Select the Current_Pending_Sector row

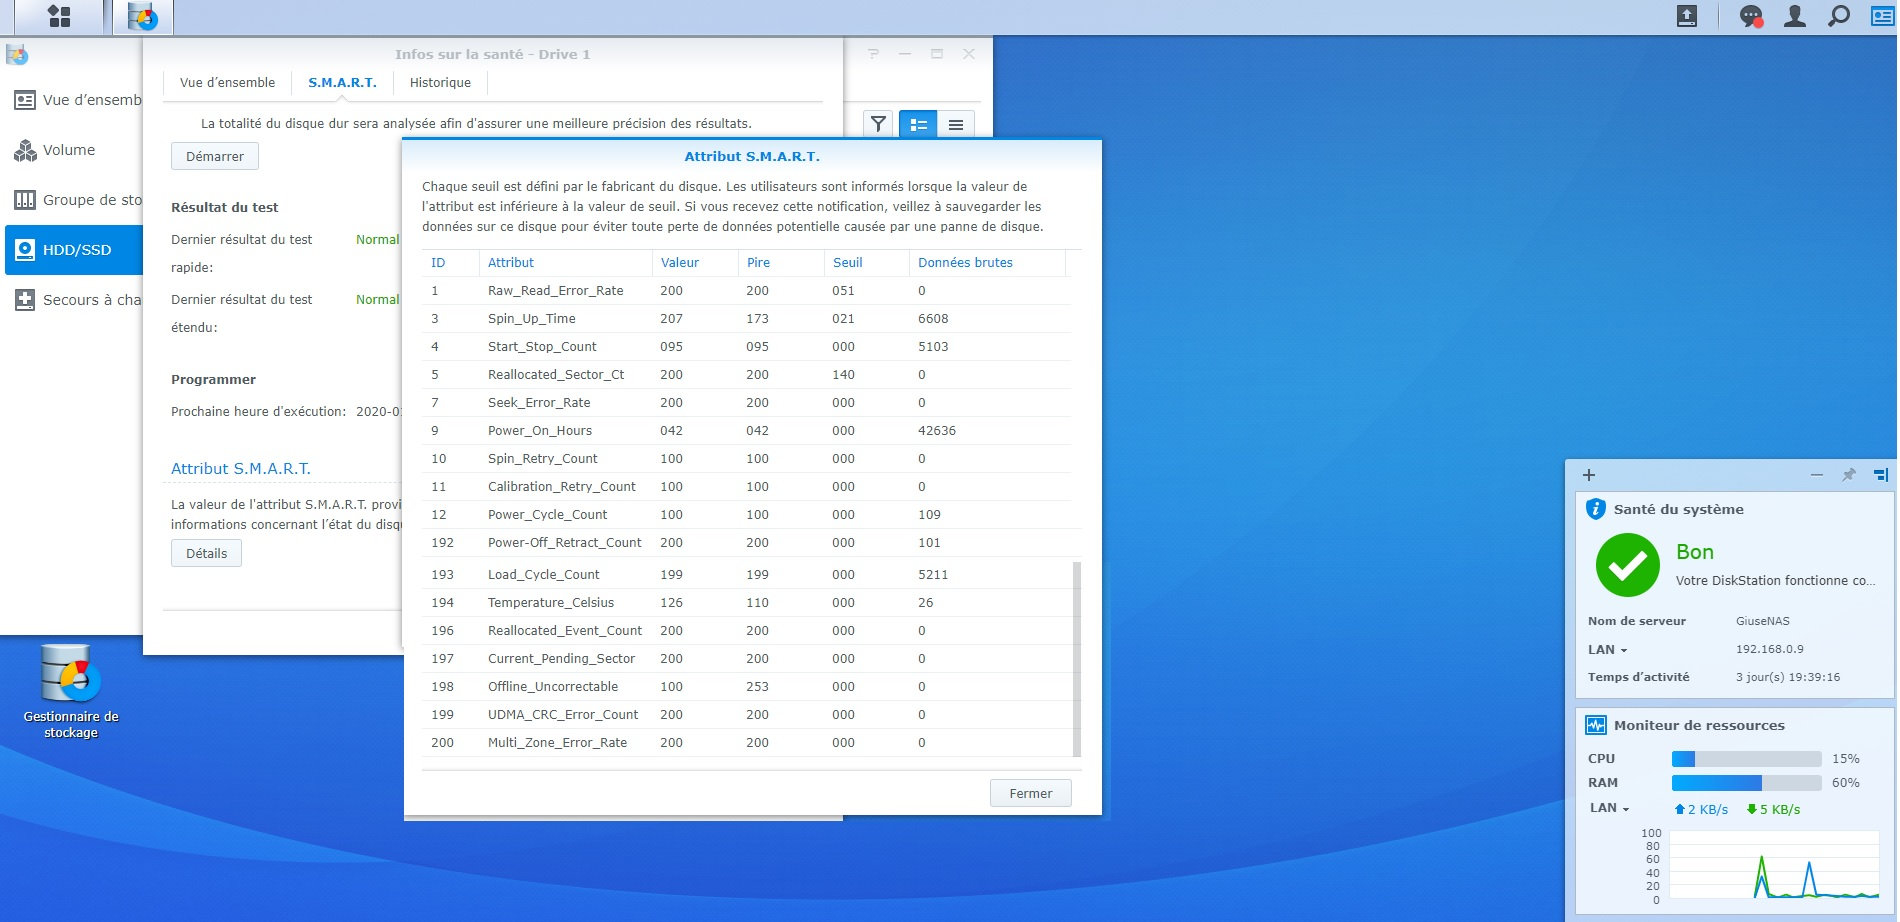746,659
